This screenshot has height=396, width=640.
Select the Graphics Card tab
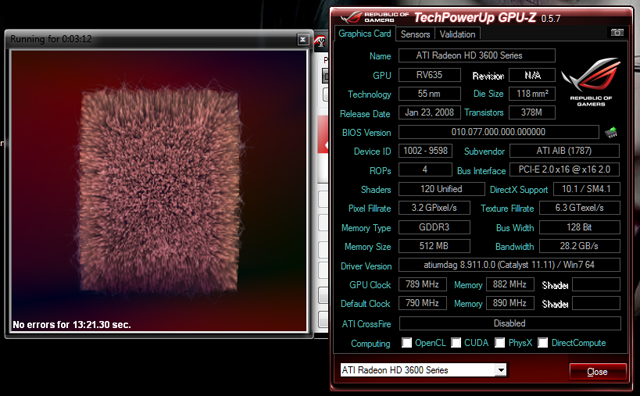pos(364,33)
